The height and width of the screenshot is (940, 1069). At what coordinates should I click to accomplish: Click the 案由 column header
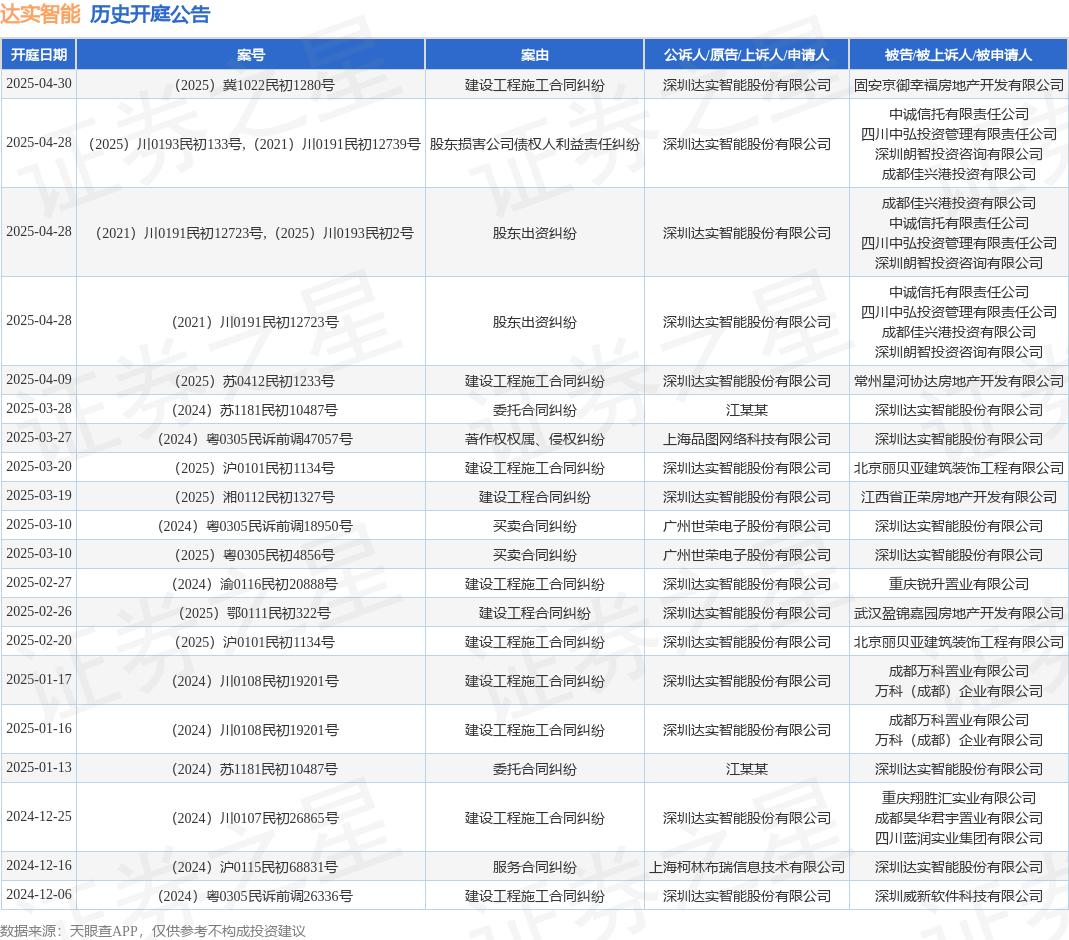[x=534, y=55]
